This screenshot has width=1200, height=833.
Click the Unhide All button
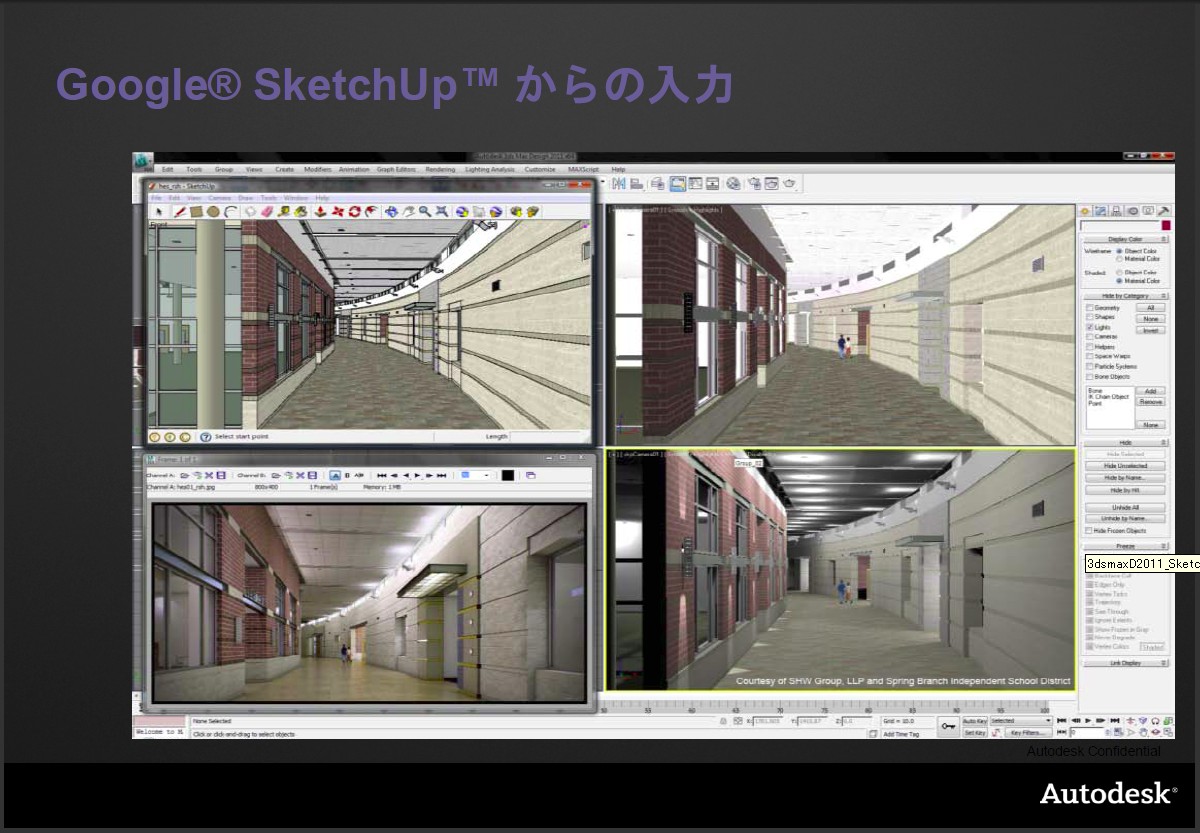tap(1125, 508)
